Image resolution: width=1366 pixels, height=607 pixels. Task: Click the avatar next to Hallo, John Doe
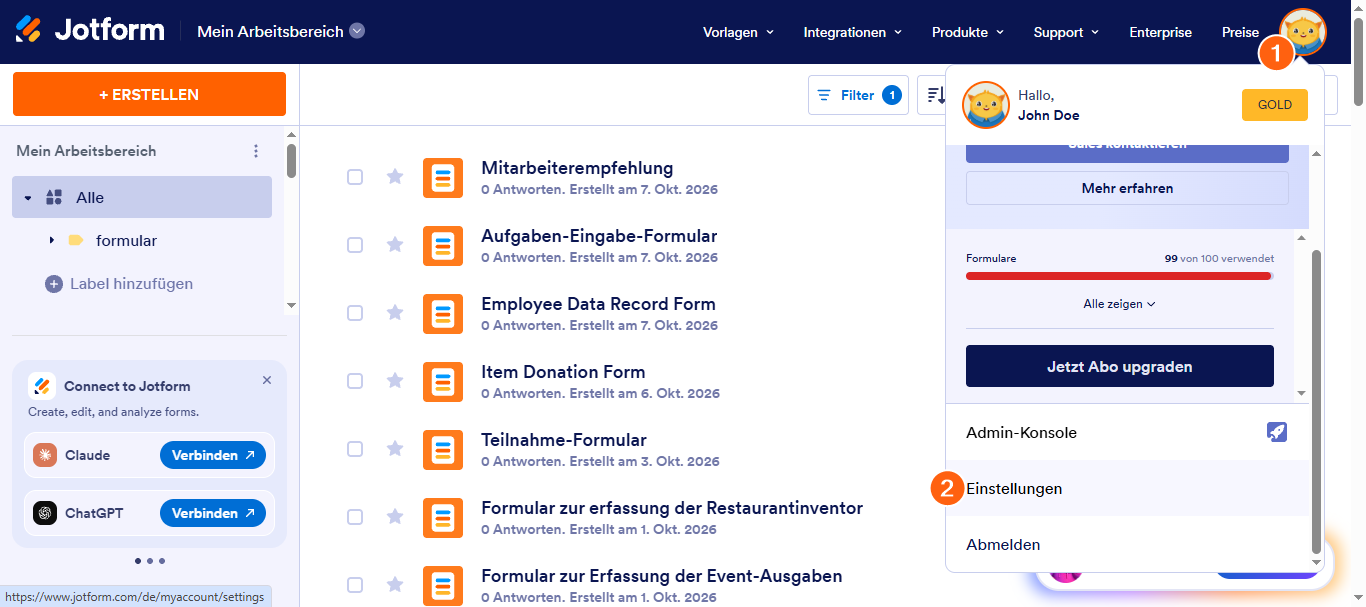point(986,105)
